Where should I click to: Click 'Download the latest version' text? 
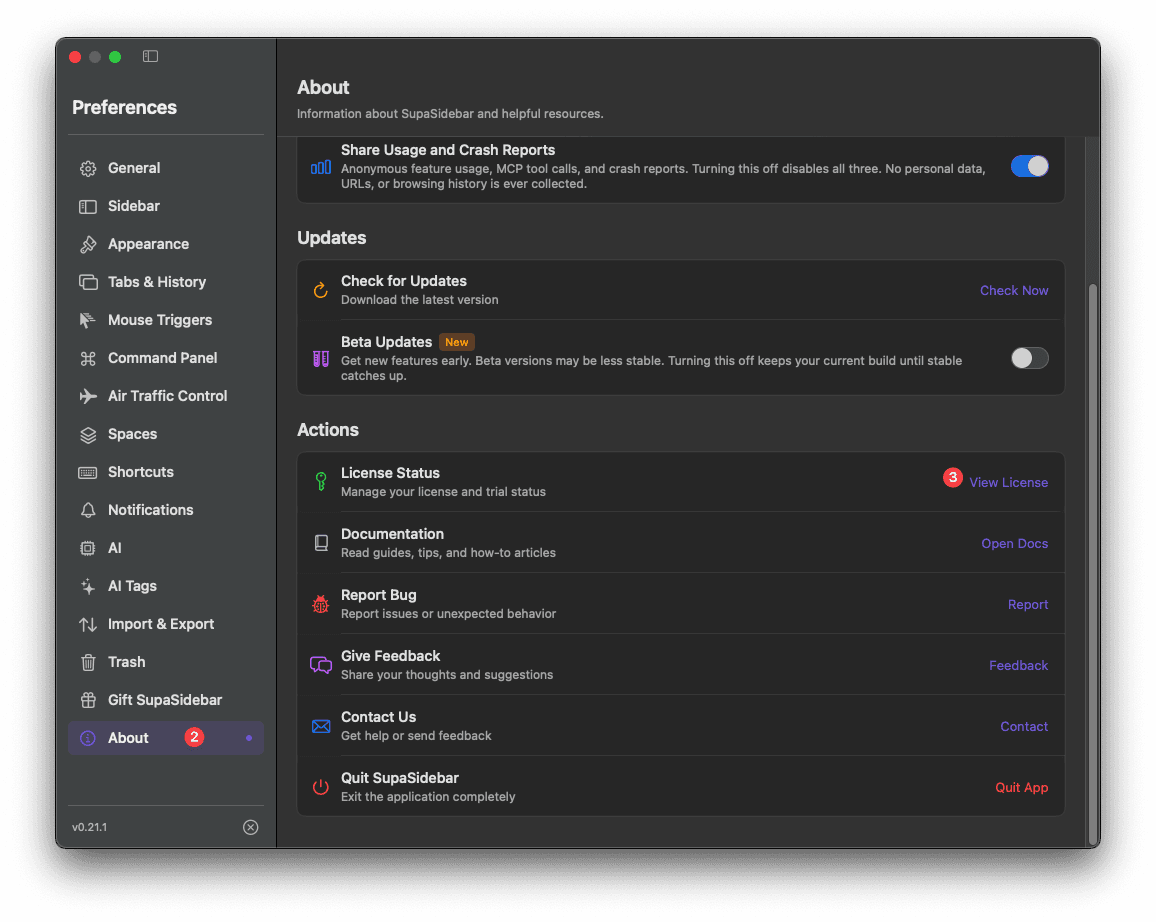coord(419,300)
